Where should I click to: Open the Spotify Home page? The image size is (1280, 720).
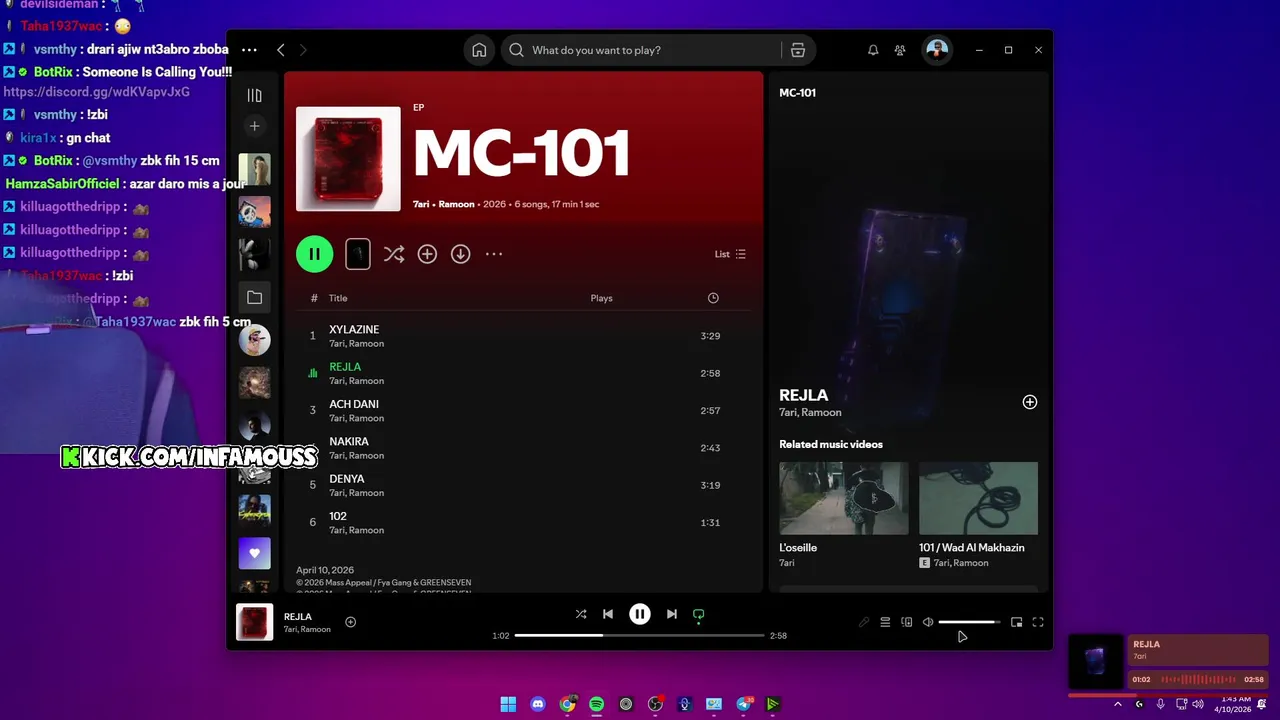pyautogui.click(x=479, y=50)
